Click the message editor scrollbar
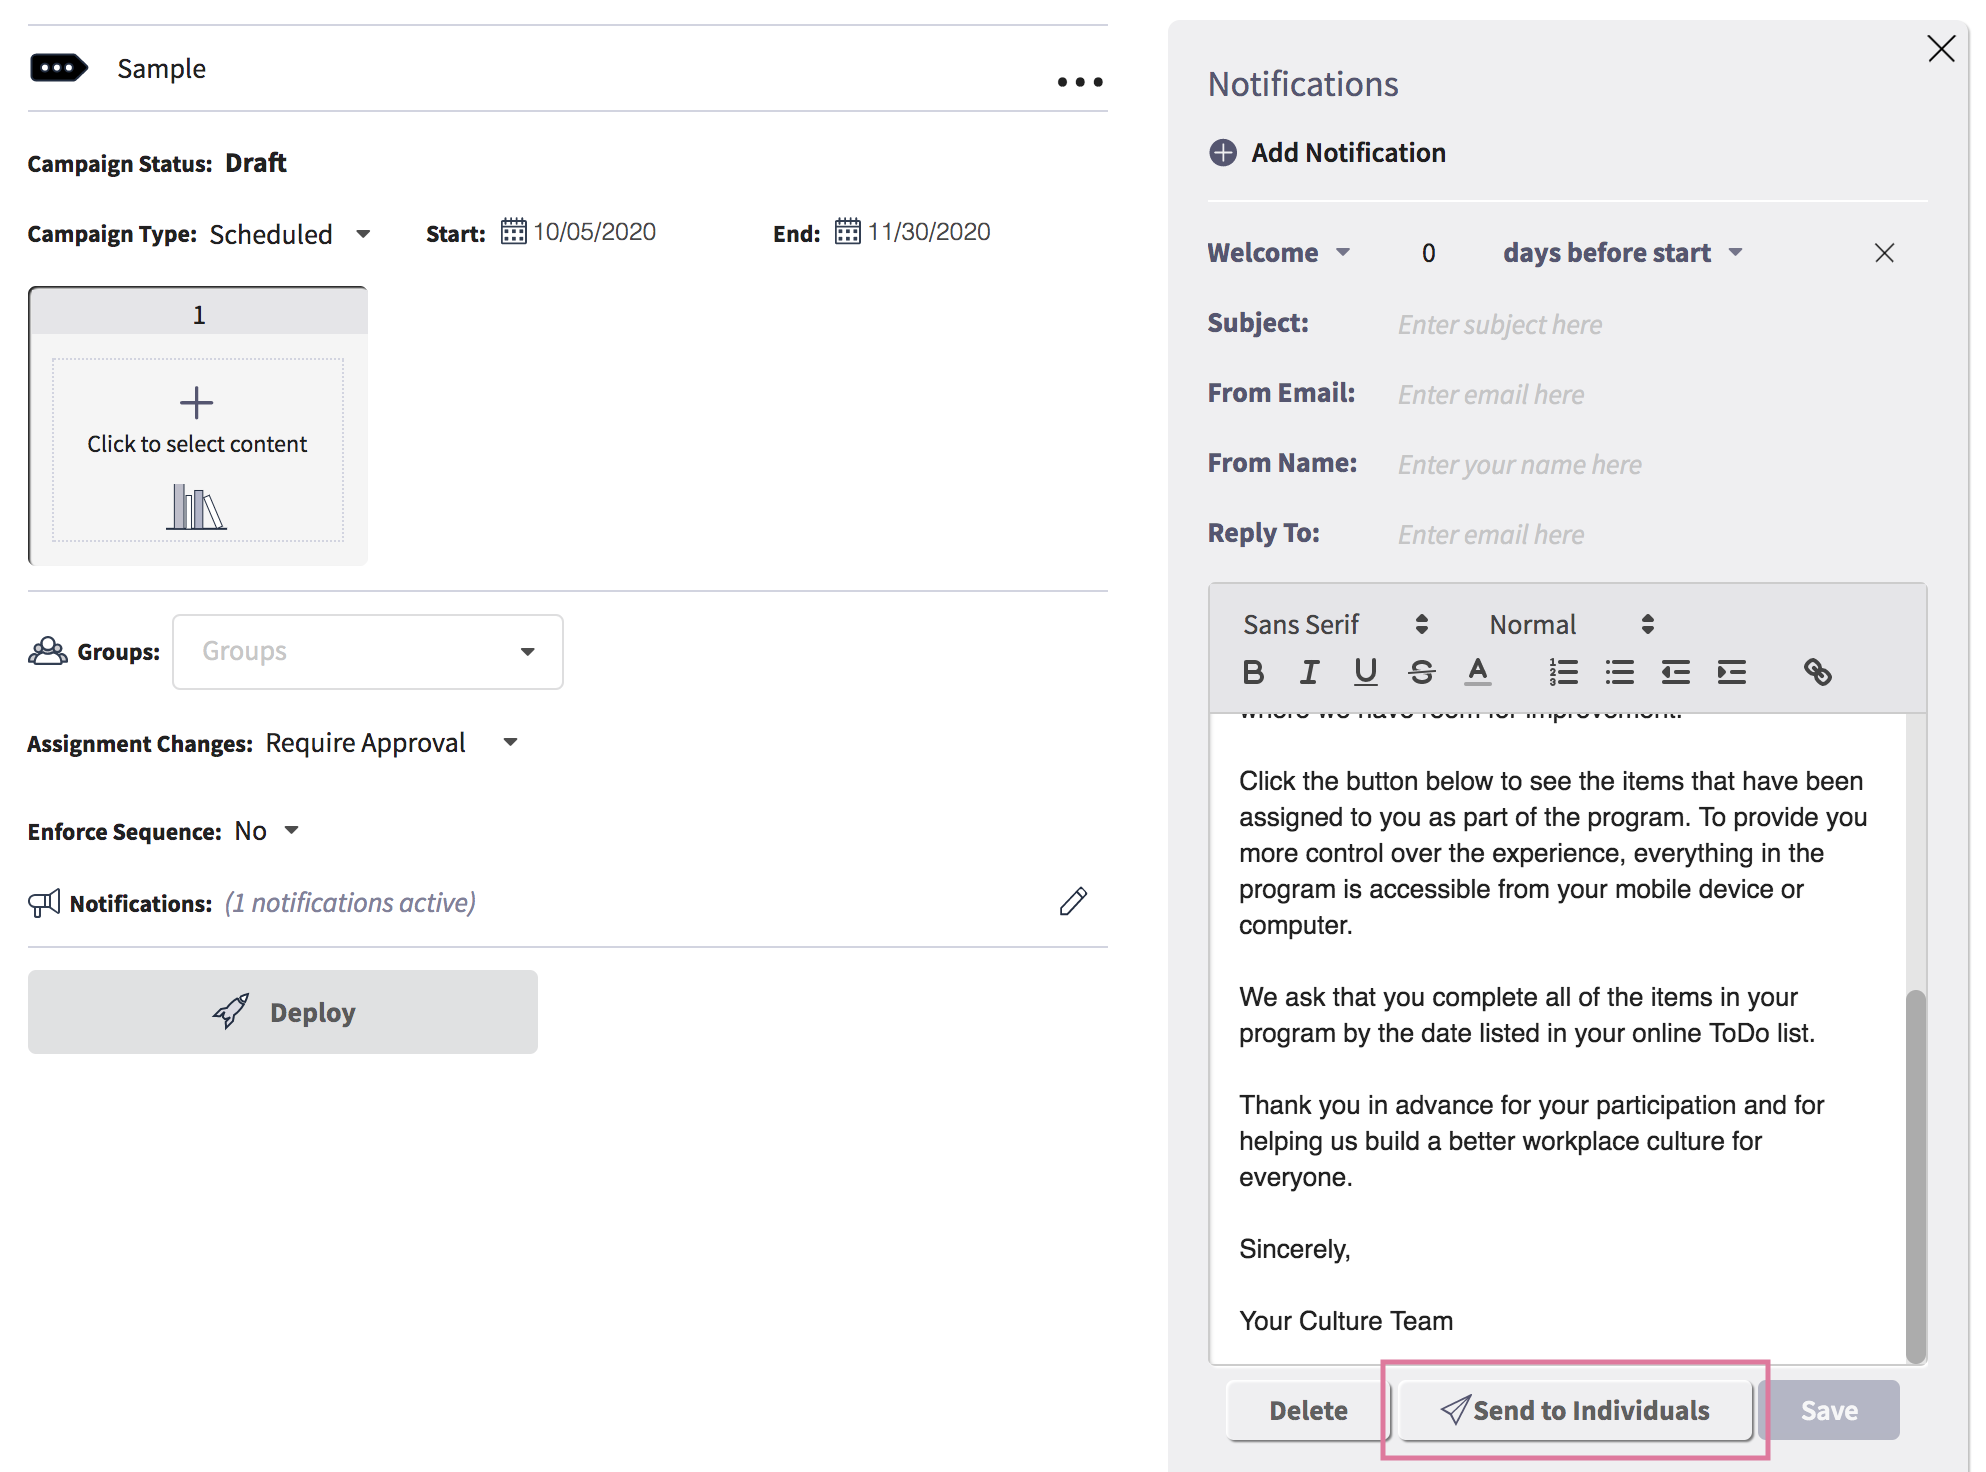This screenshot has width=1986, height=1472. coord(1915,1175)
